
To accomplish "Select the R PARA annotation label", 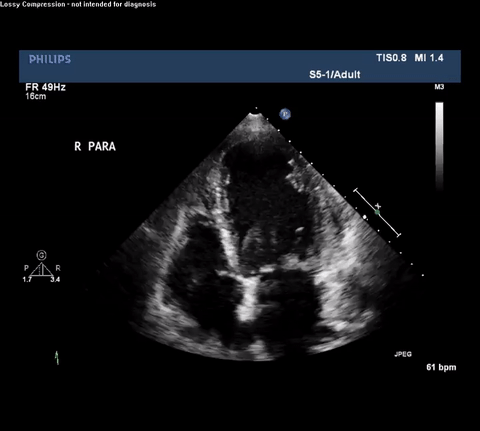I will point(95,146).
